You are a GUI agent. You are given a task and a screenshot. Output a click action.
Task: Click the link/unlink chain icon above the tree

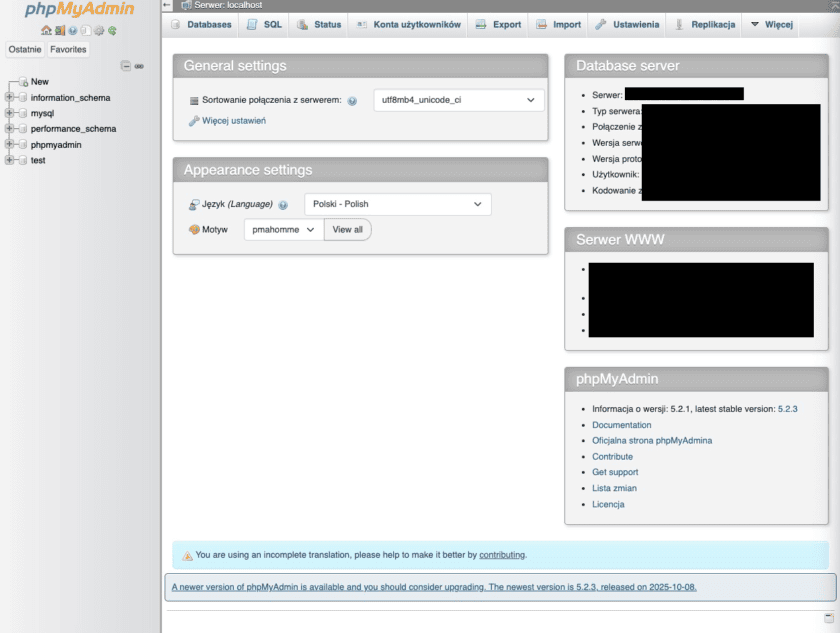point(139,65)
